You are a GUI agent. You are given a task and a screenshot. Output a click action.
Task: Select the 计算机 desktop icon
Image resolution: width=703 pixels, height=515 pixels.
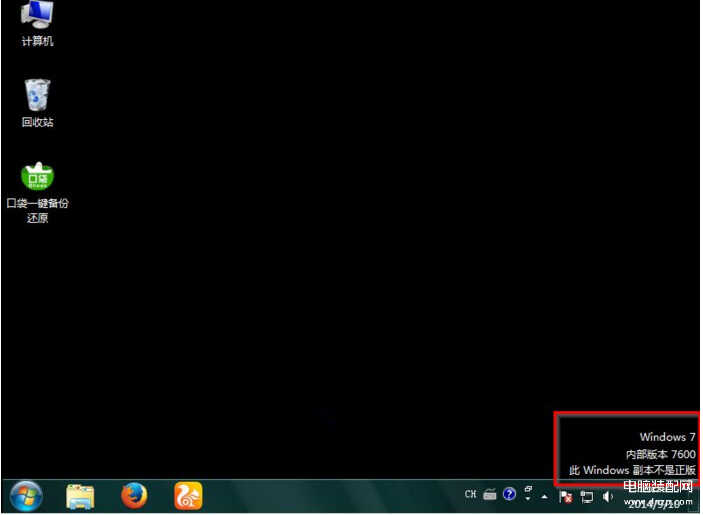click(x=37, y=16)
